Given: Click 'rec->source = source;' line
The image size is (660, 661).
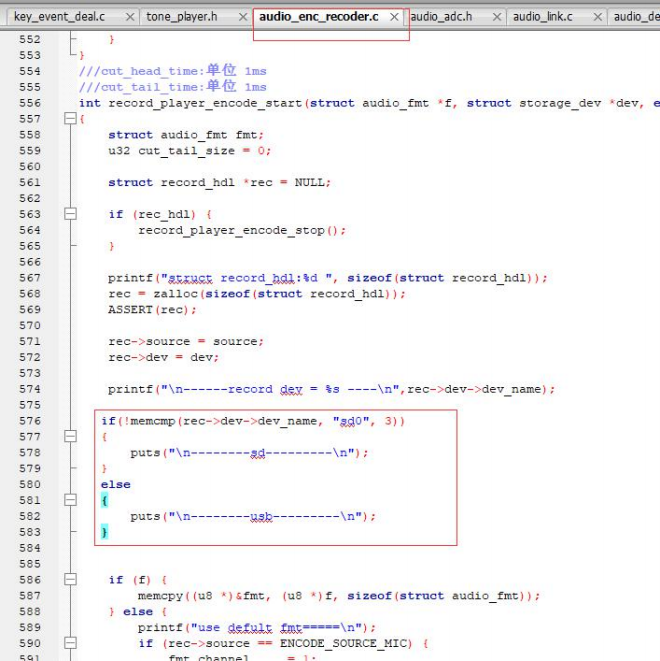Looking at the screenshot, I should click(186, 341).
